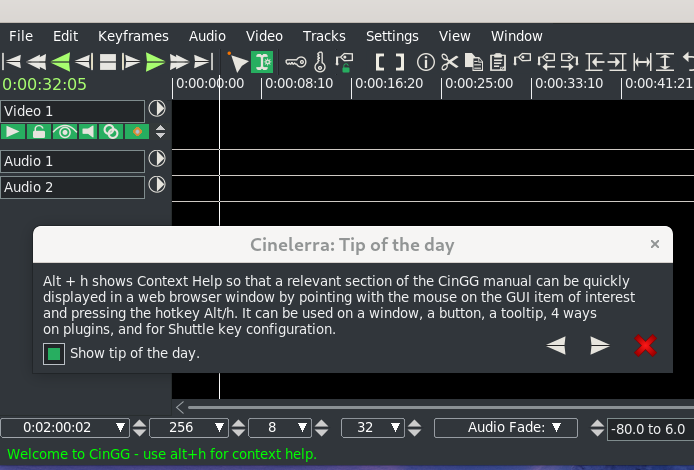
Task: Click the paste clipboard icon
Action: (497, 62)
